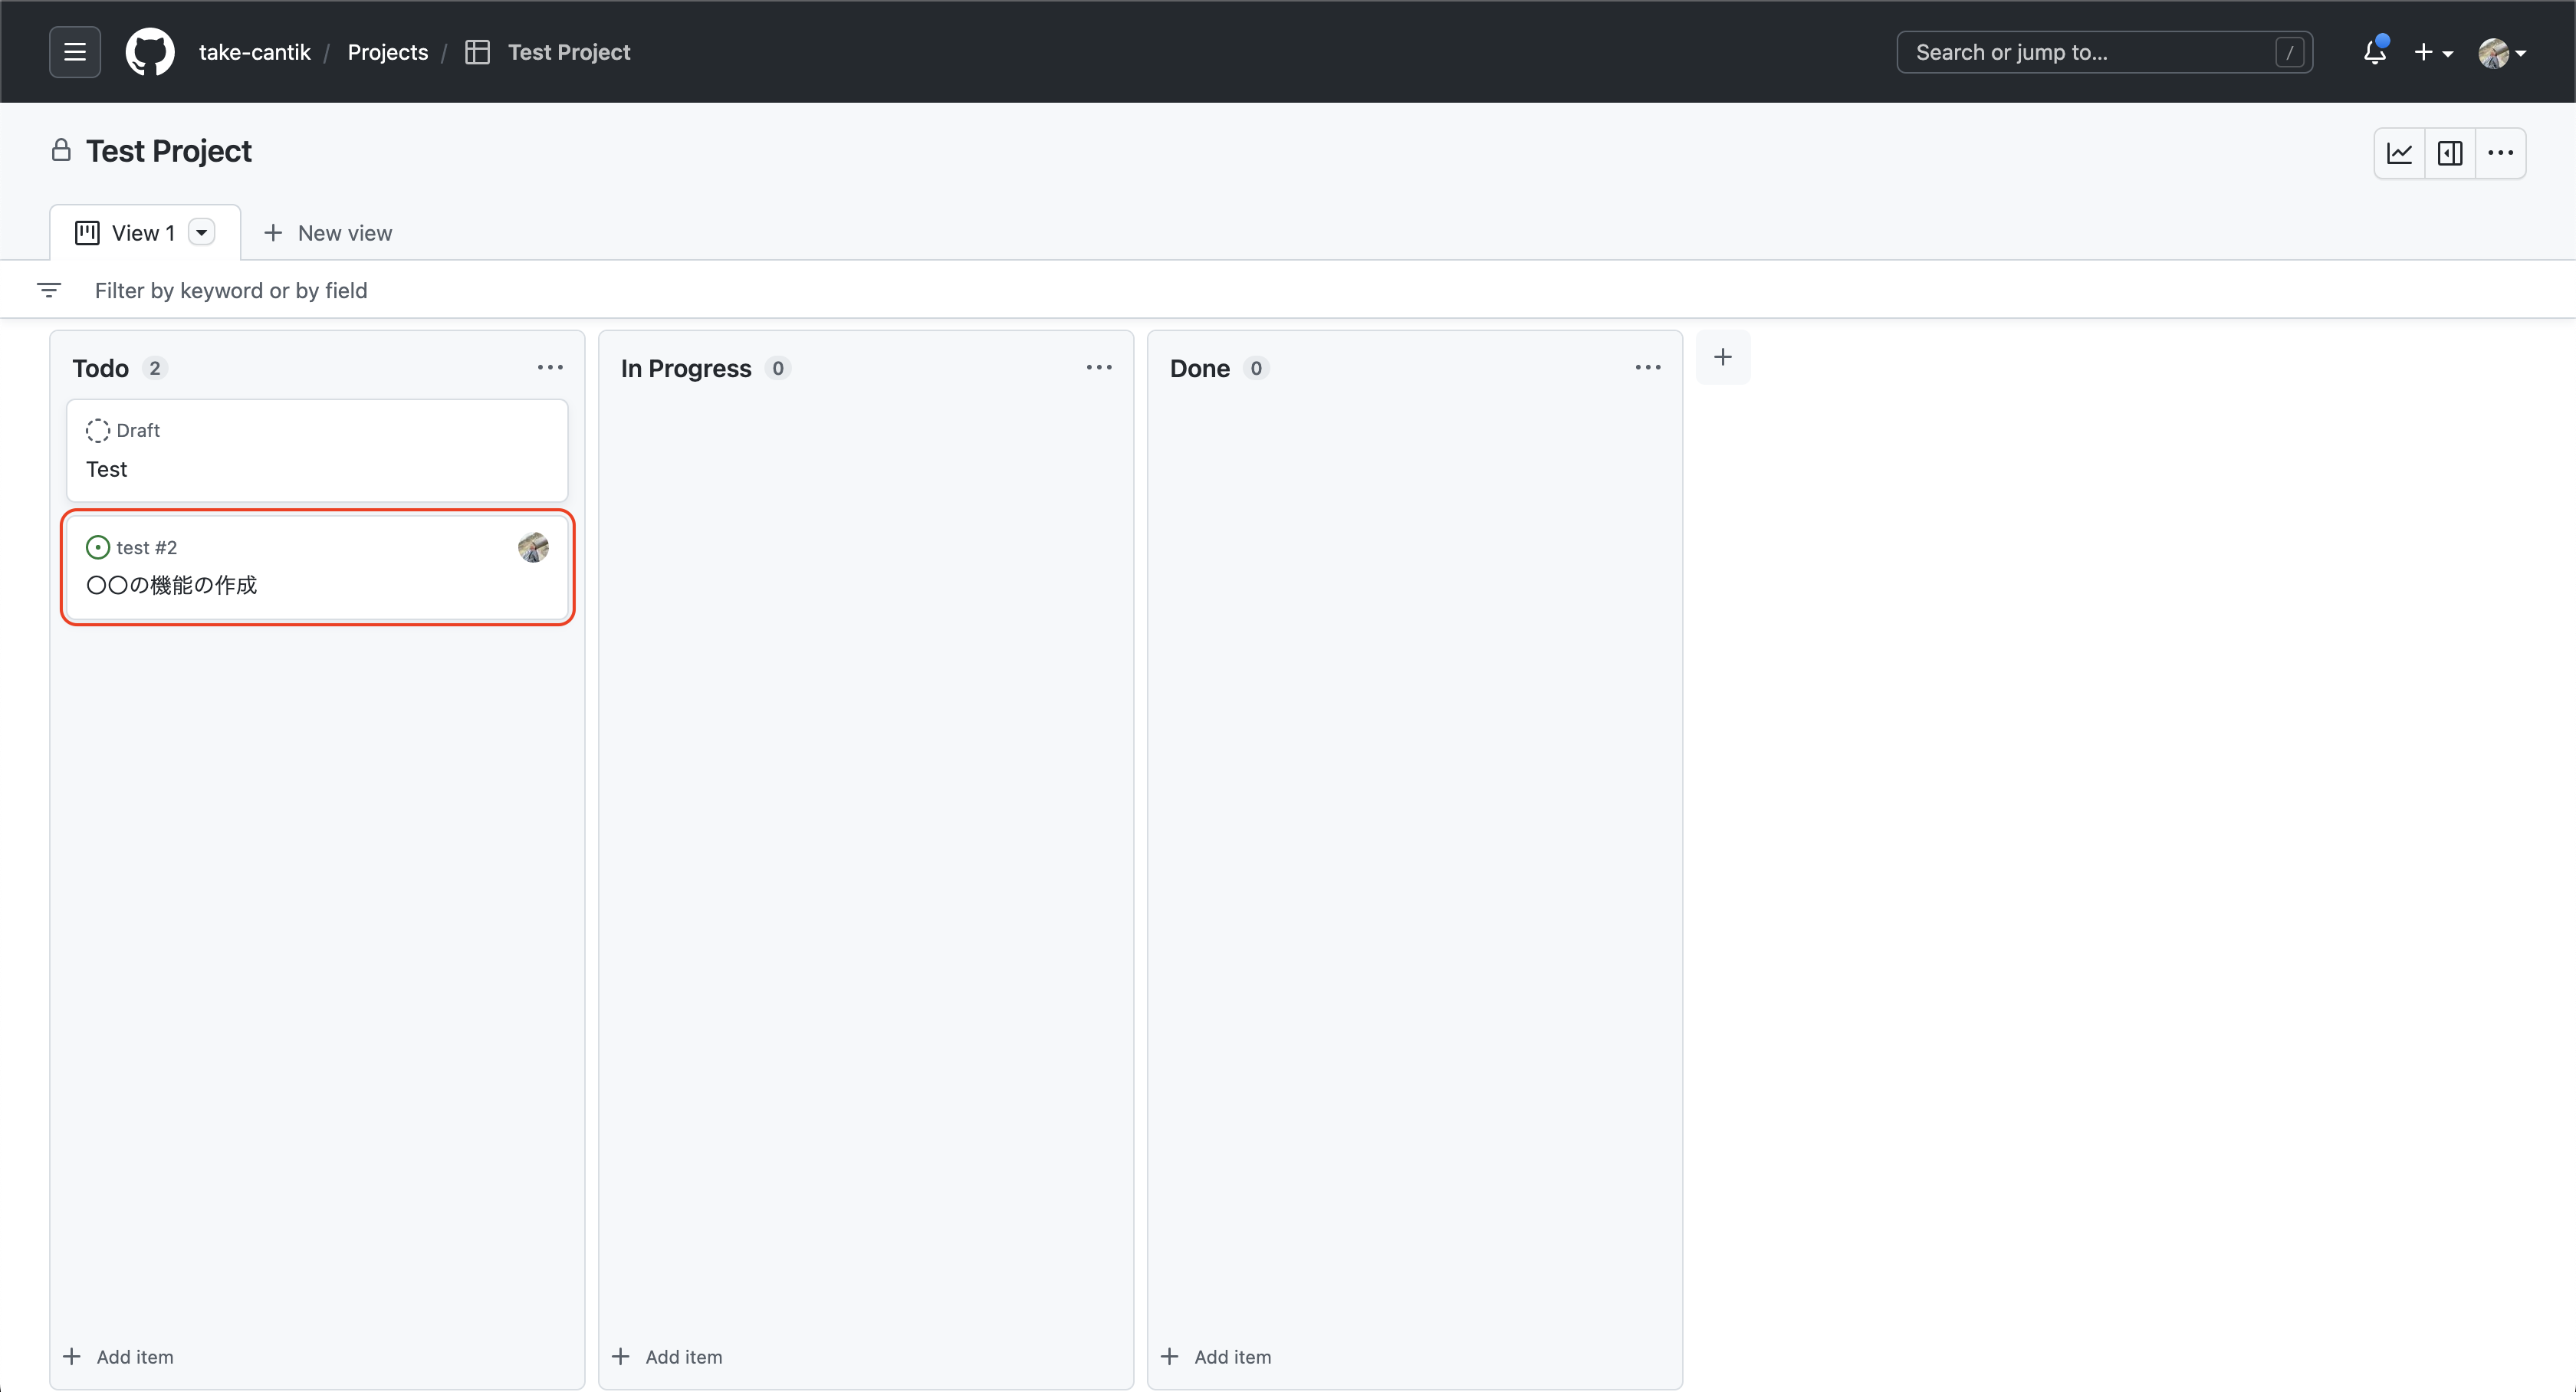Open filter settings via the filter icon

coord(49,289)
